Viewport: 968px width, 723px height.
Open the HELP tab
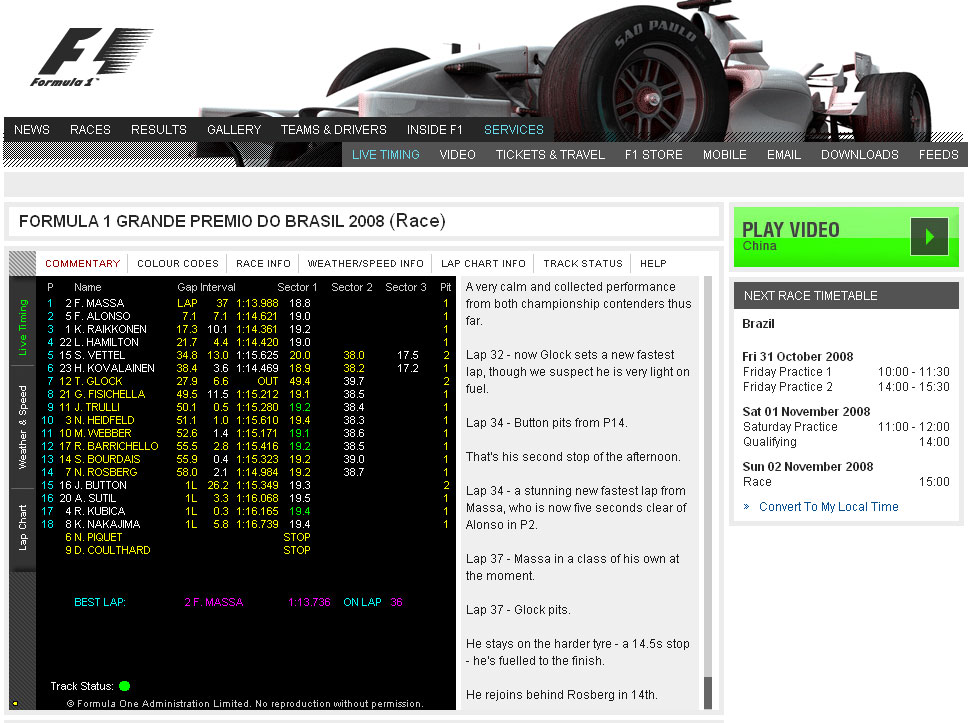tap(653, 264)
